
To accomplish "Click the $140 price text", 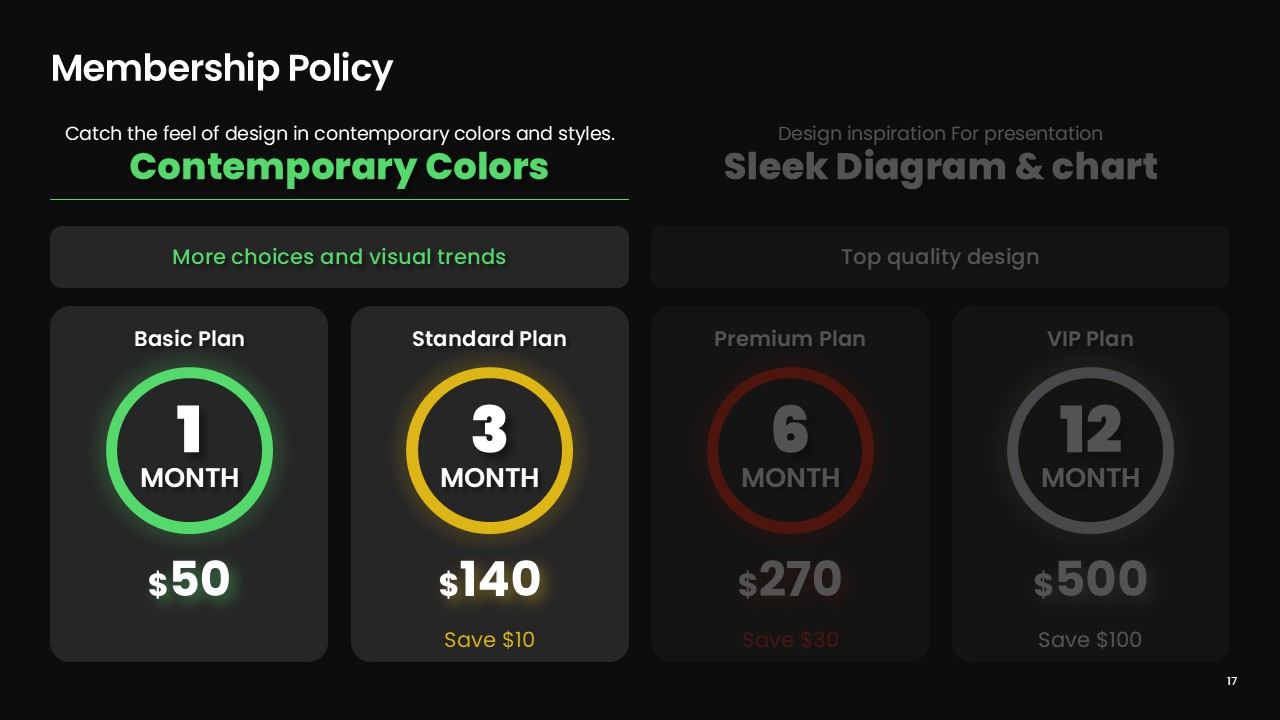I will 489,580.
